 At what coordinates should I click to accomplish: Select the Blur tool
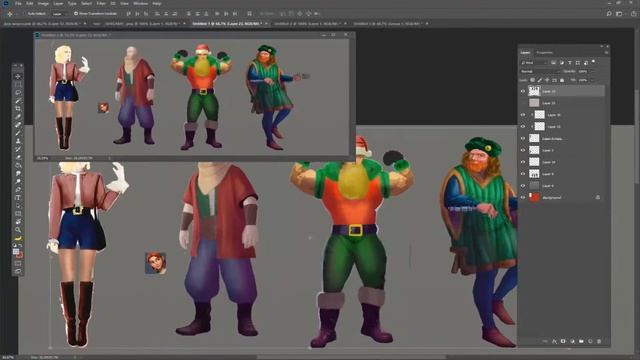[18, 173]
